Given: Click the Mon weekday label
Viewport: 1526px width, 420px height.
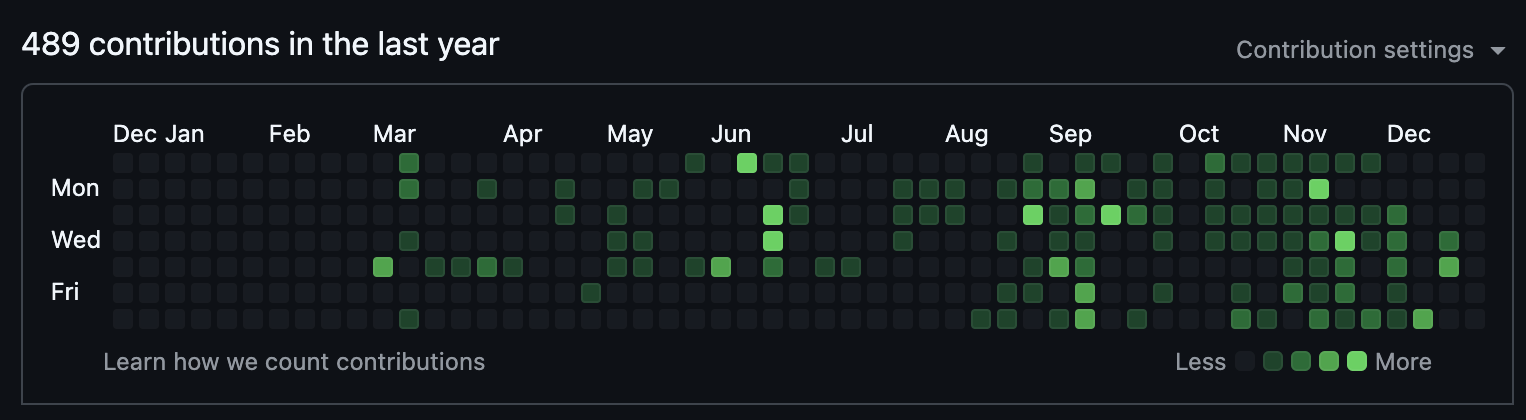Looking at the screenshot, I should 75,188.
